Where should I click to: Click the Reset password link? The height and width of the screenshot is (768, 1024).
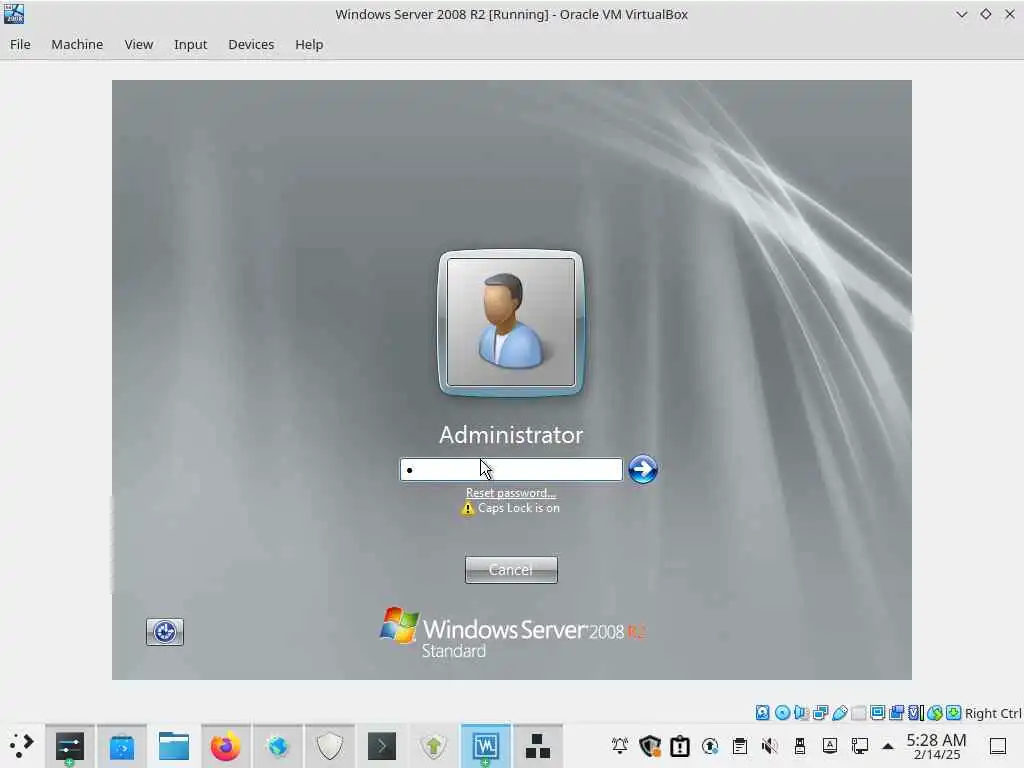coord(511,492)
